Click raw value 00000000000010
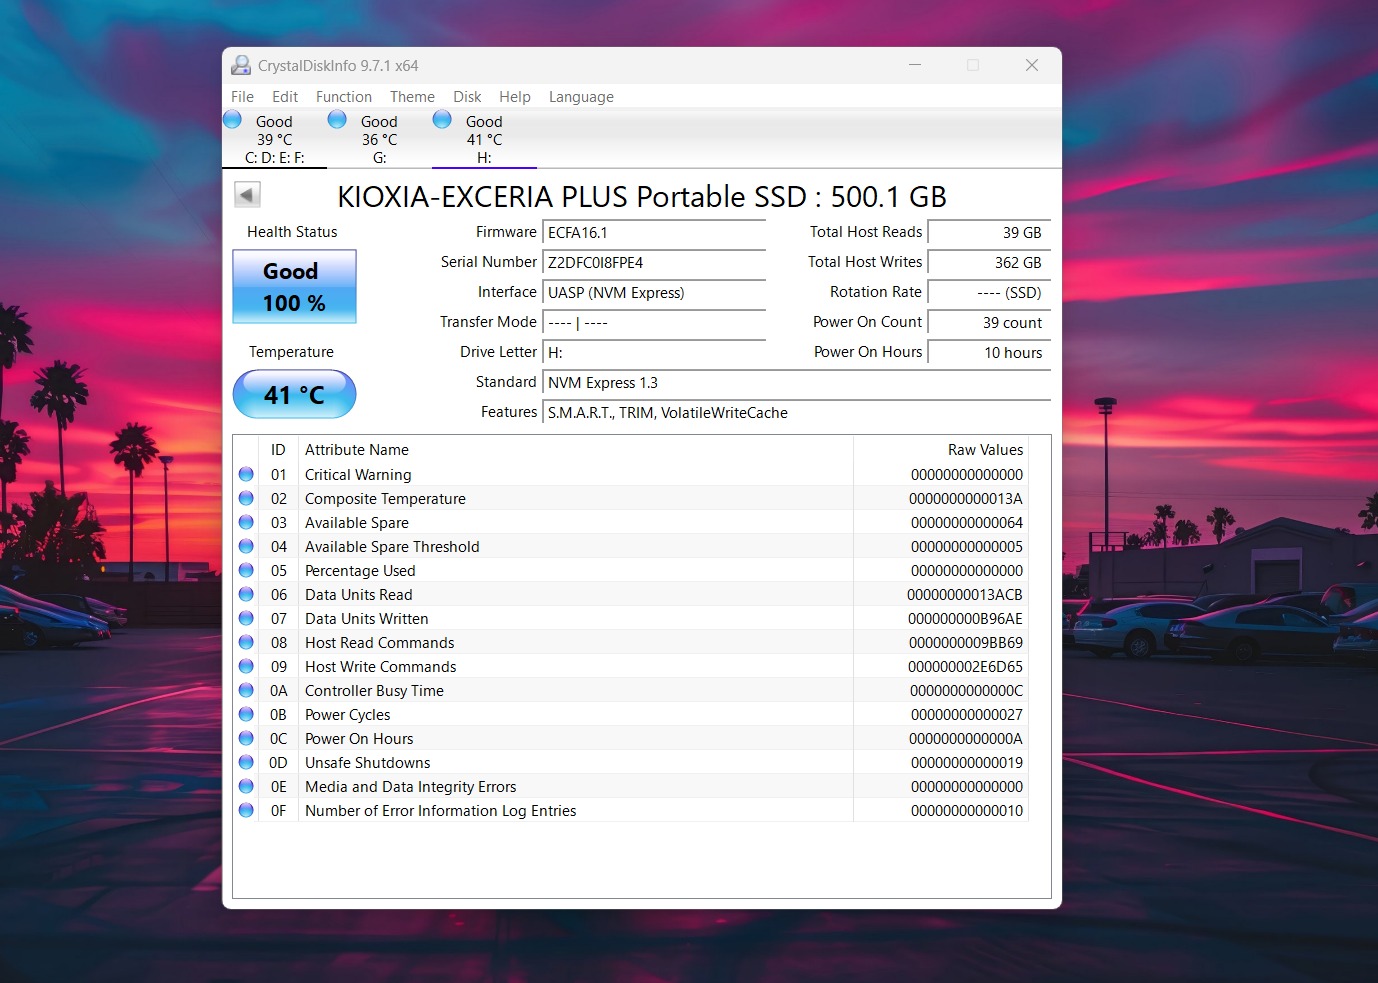The height and width of the screenshot is (983, 1378). point(967,811)
